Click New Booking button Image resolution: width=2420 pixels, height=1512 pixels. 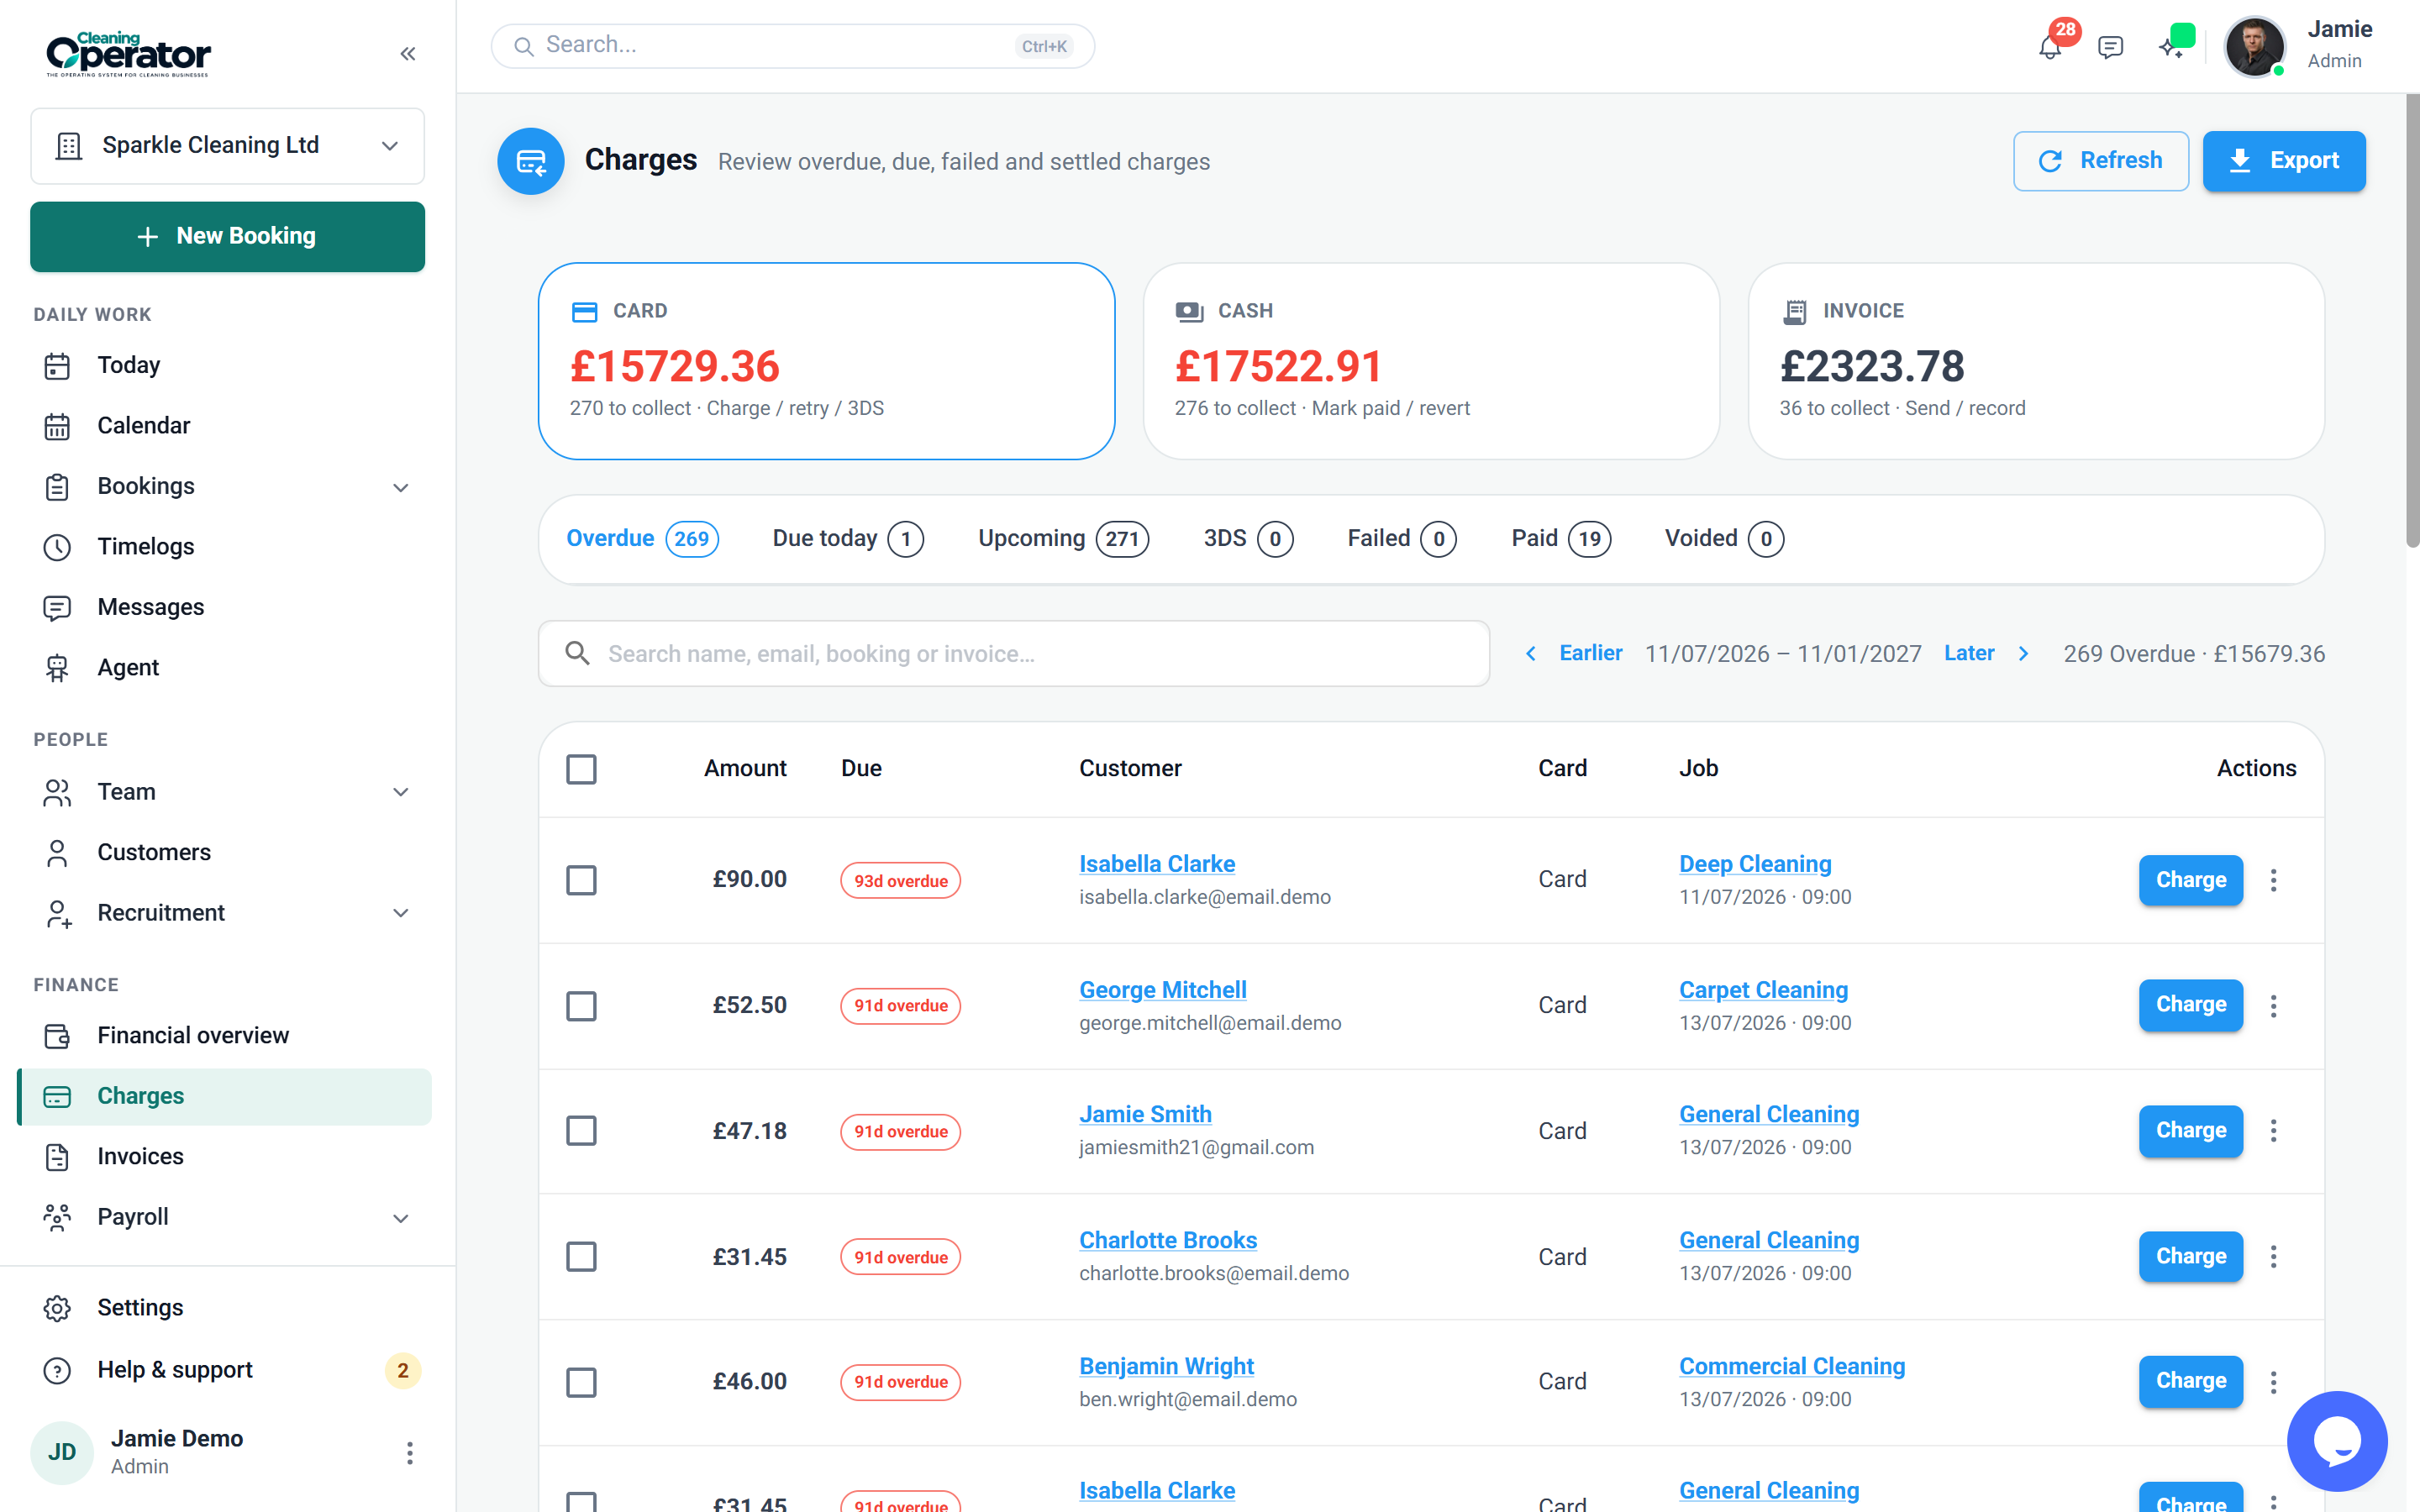coord(227,236)
